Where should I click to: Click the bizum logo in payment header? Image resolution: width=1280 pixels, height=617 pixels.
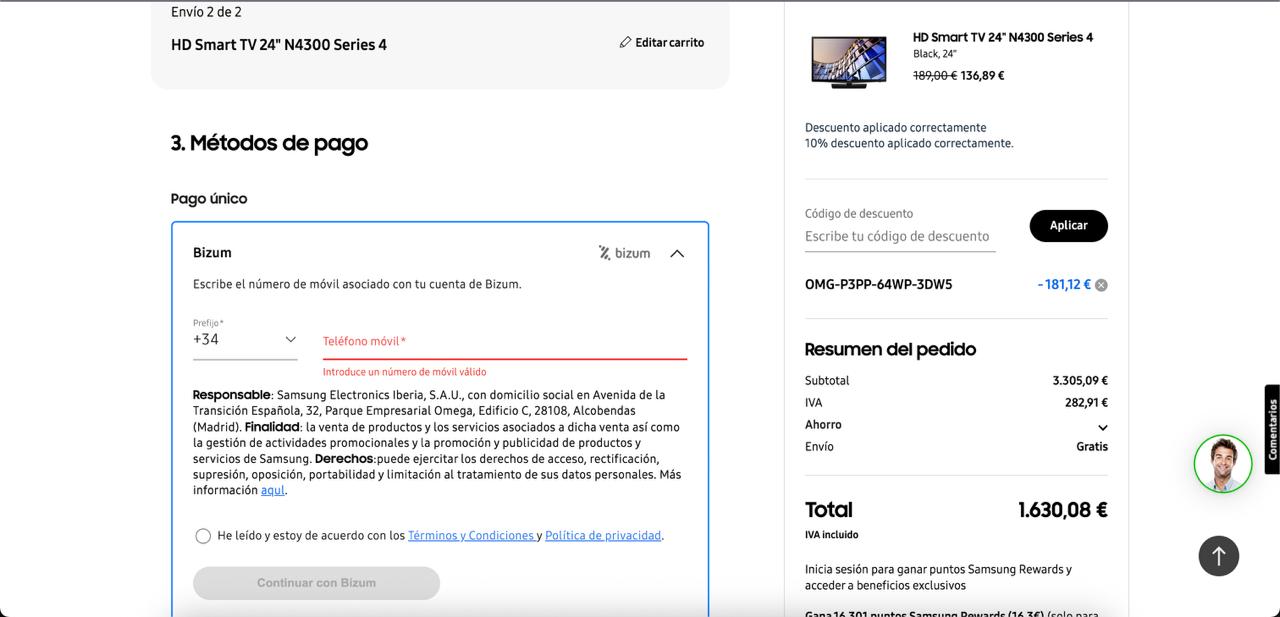625,253
